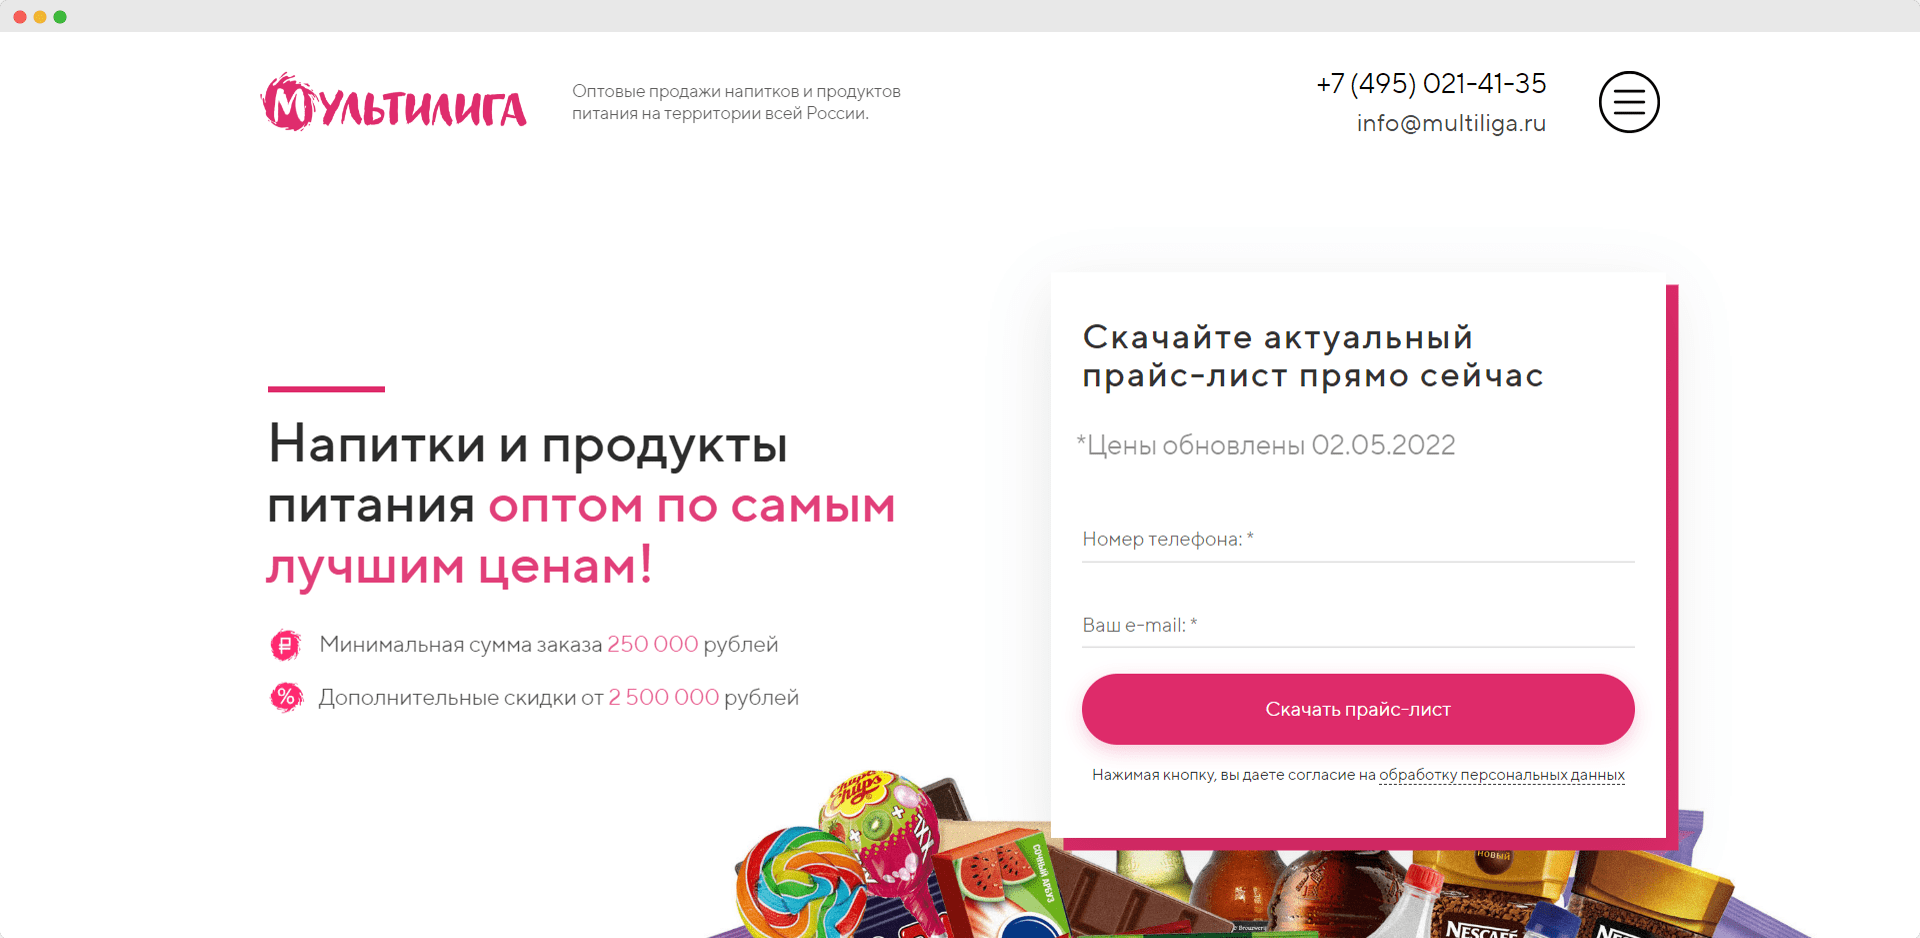1920x938 pixels.
Task: Click the yellow minimize window dot
Action: 40,17
